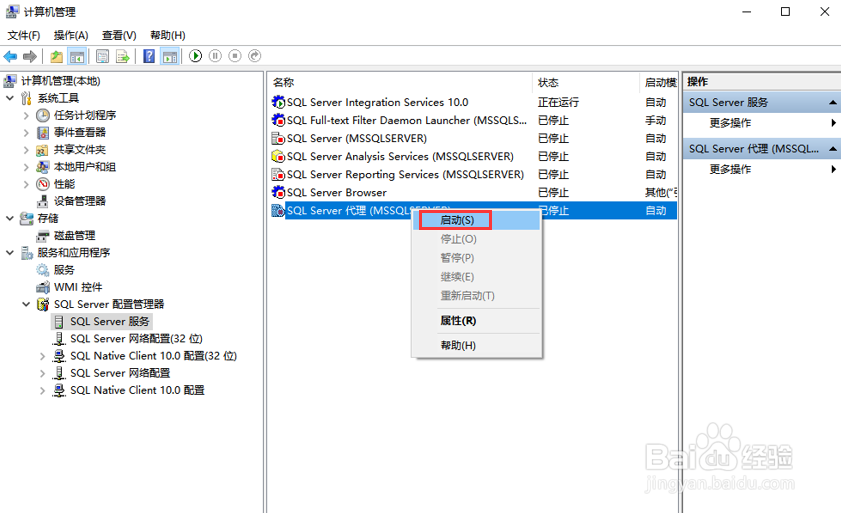Select SQL Full-text Filter Daemon Launcher row
Image resolution: width=841 pixels, height=513 pixels.
coord(474,120)
